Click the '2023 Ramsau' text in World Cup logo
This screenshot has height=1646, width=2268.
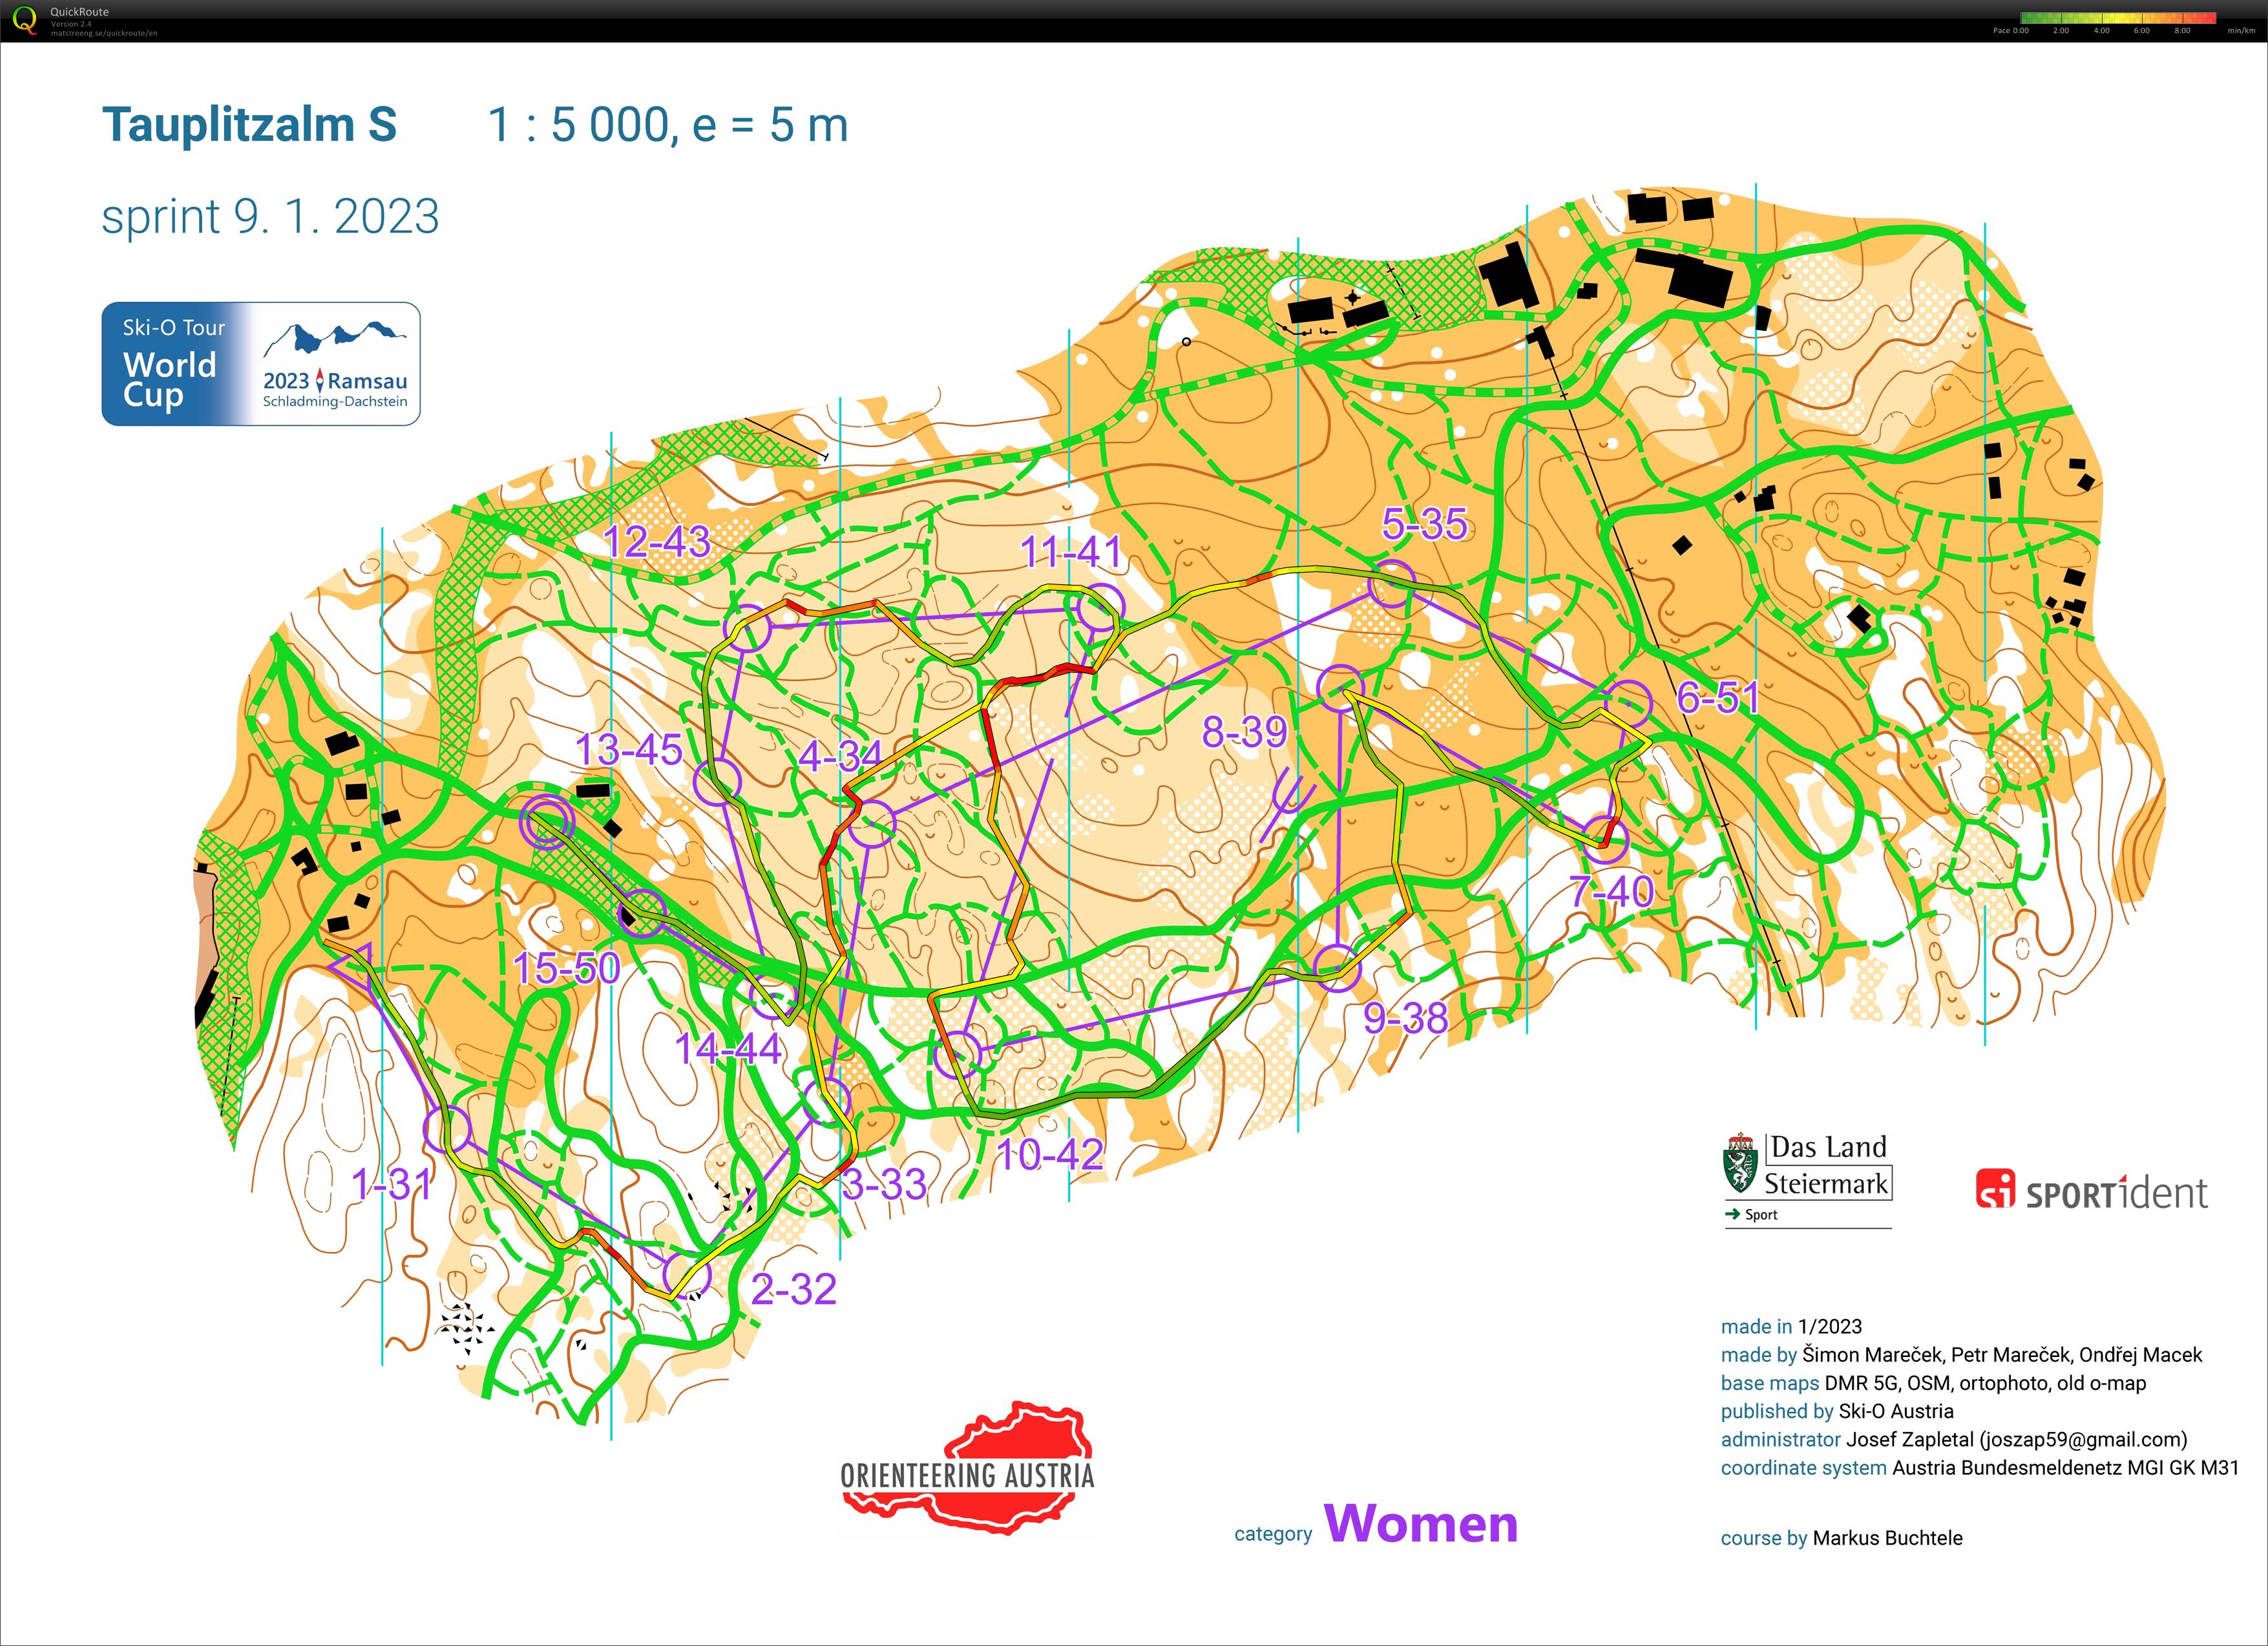click(335, 381)
